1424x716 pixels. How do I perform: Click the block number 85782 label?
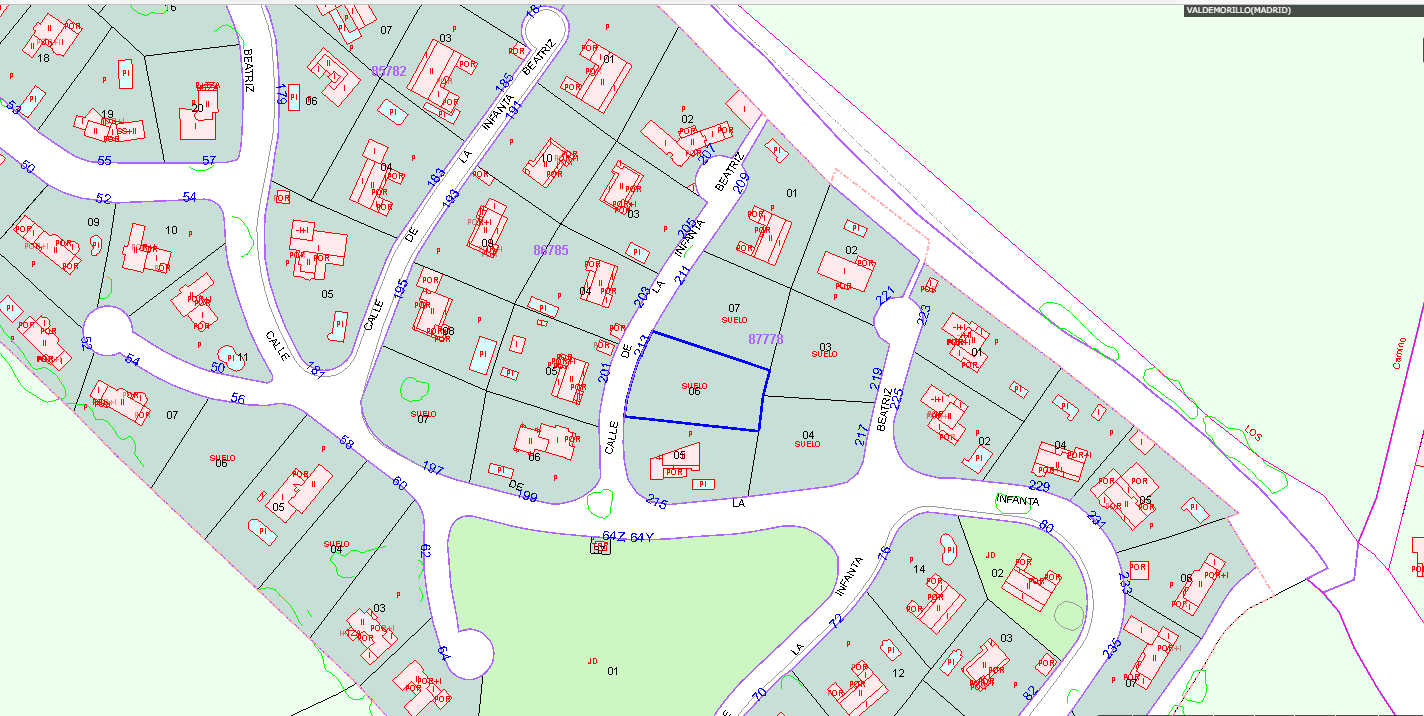388,71
